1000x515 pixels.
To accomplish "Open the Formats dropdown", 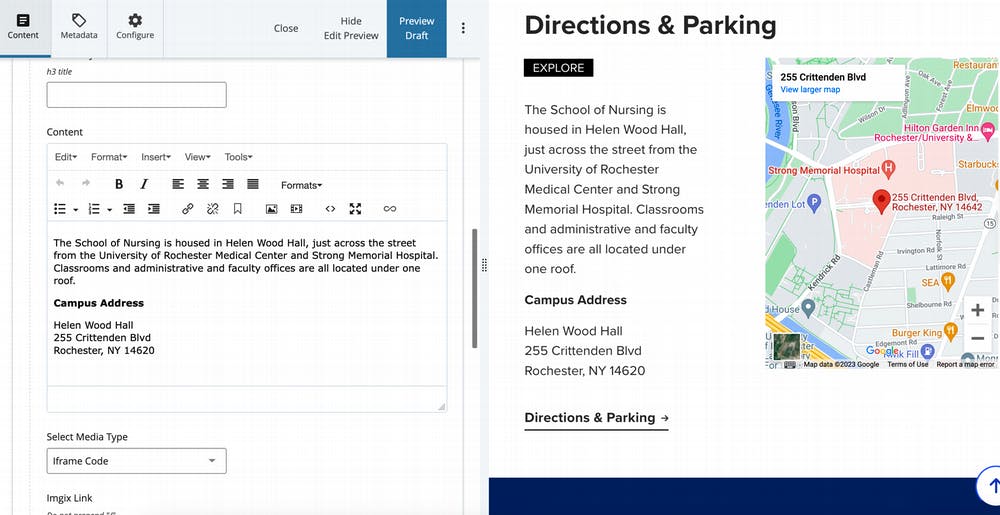I will click(x=301, y=185).
